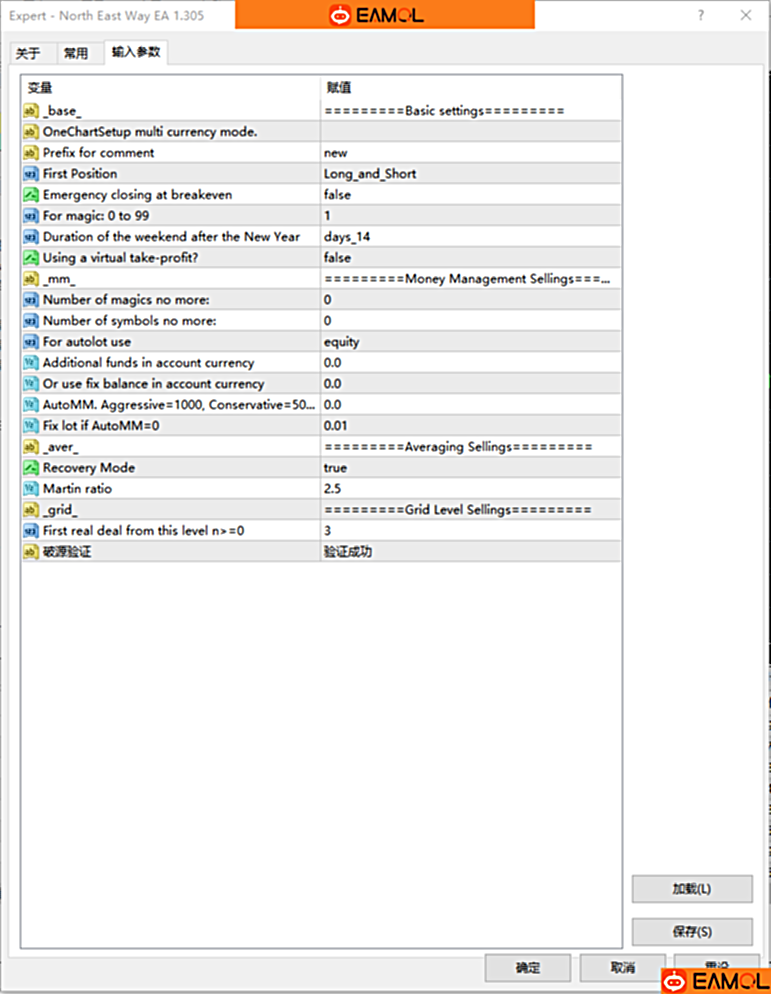
Task: Click the icon beside OneChartSetup multi currency mode
Action: [31, 132]
